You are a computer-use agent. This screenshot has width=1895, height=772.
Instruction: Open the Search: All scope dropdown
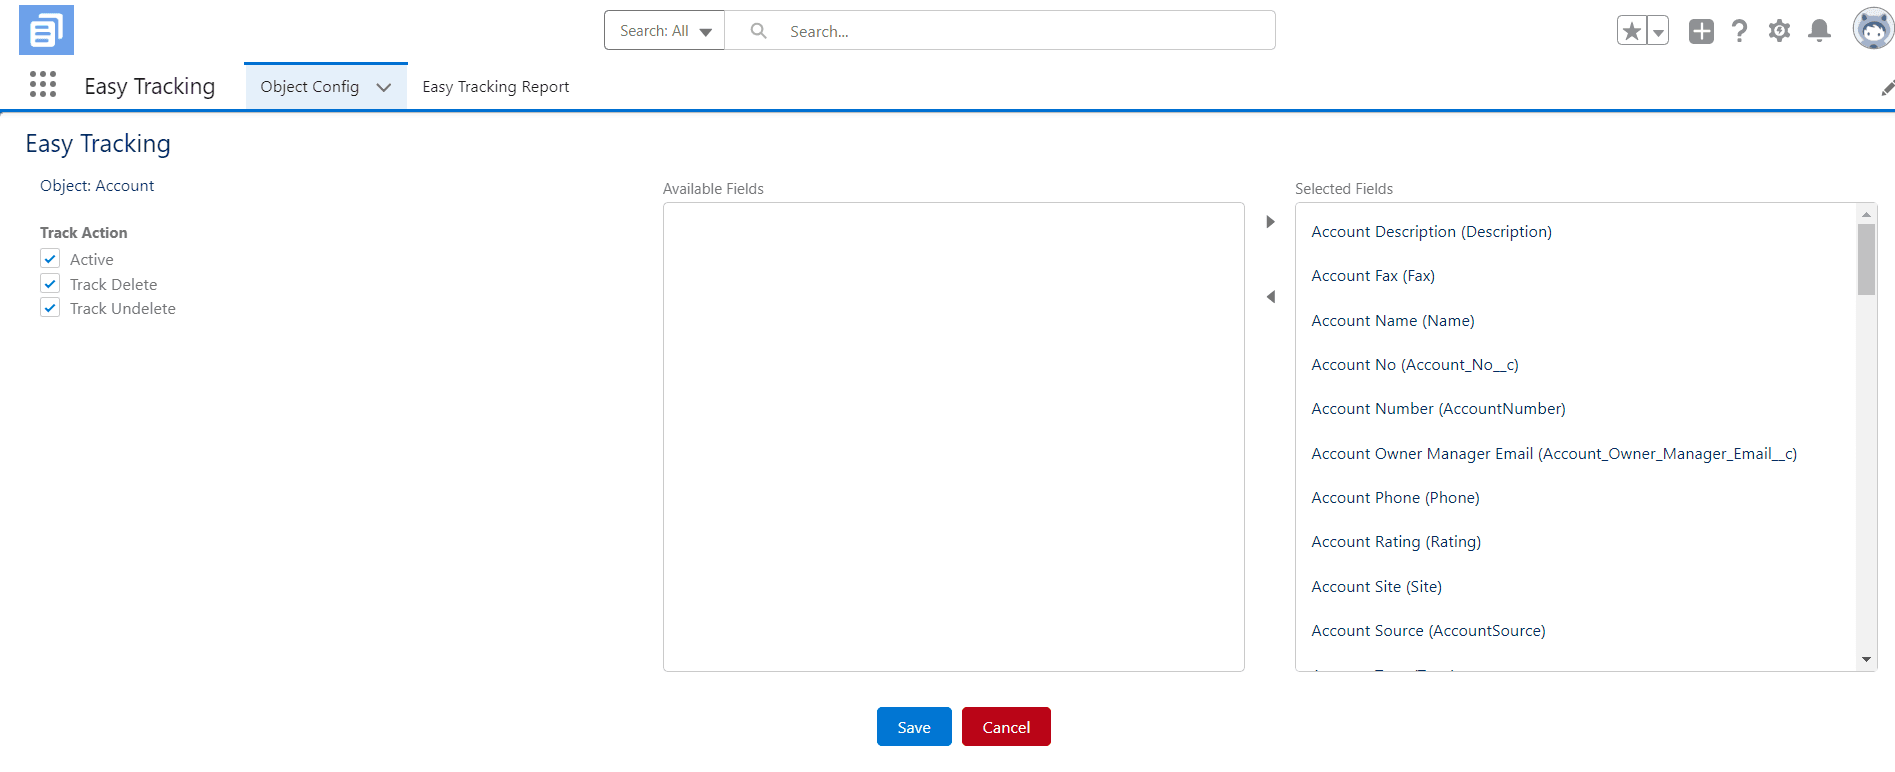click(x=664, y=31)
